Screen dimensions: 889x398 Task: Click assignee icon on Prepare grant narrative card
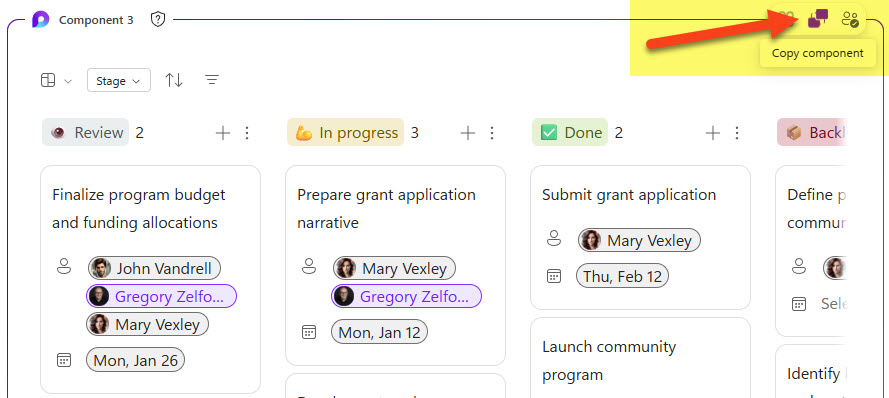[309, 266]
